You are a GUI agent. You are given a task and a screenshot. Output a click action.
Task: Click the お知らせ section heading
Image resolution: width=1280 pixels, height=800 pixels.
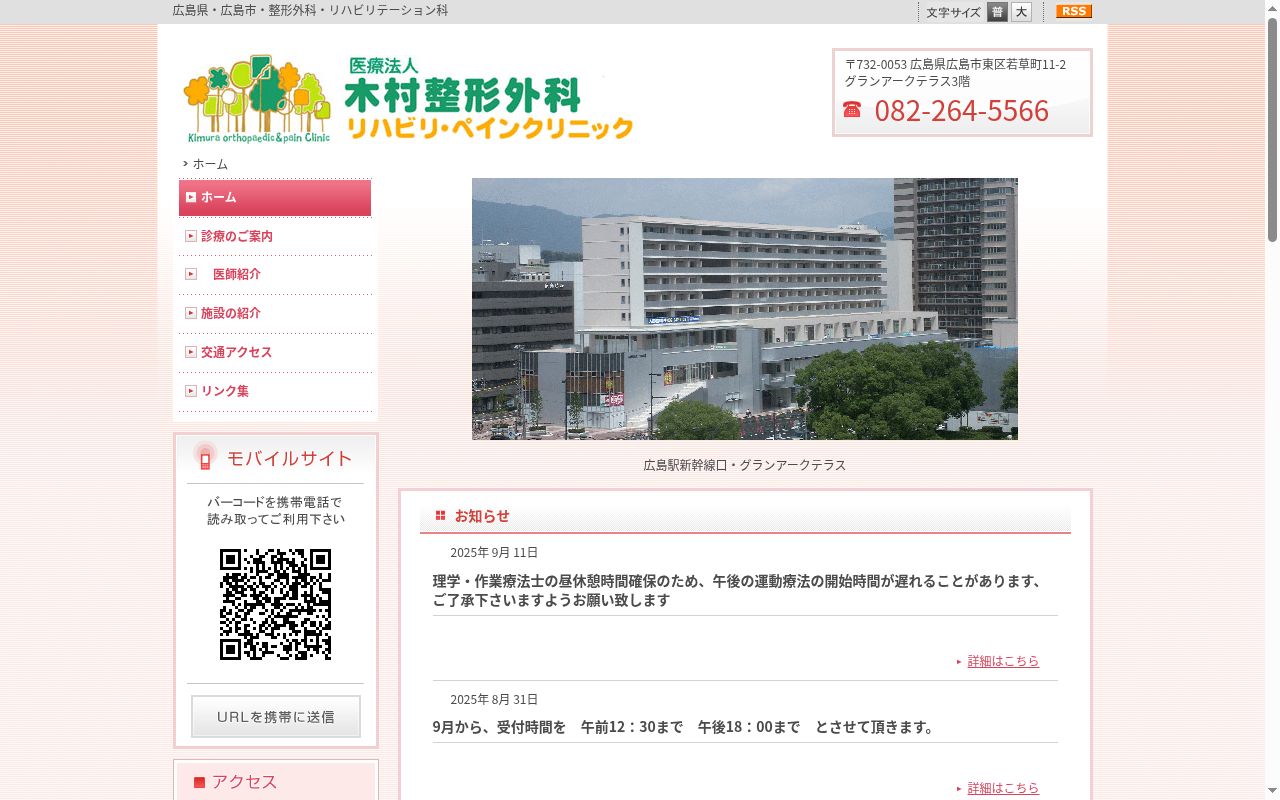click(x=482, y=516)
